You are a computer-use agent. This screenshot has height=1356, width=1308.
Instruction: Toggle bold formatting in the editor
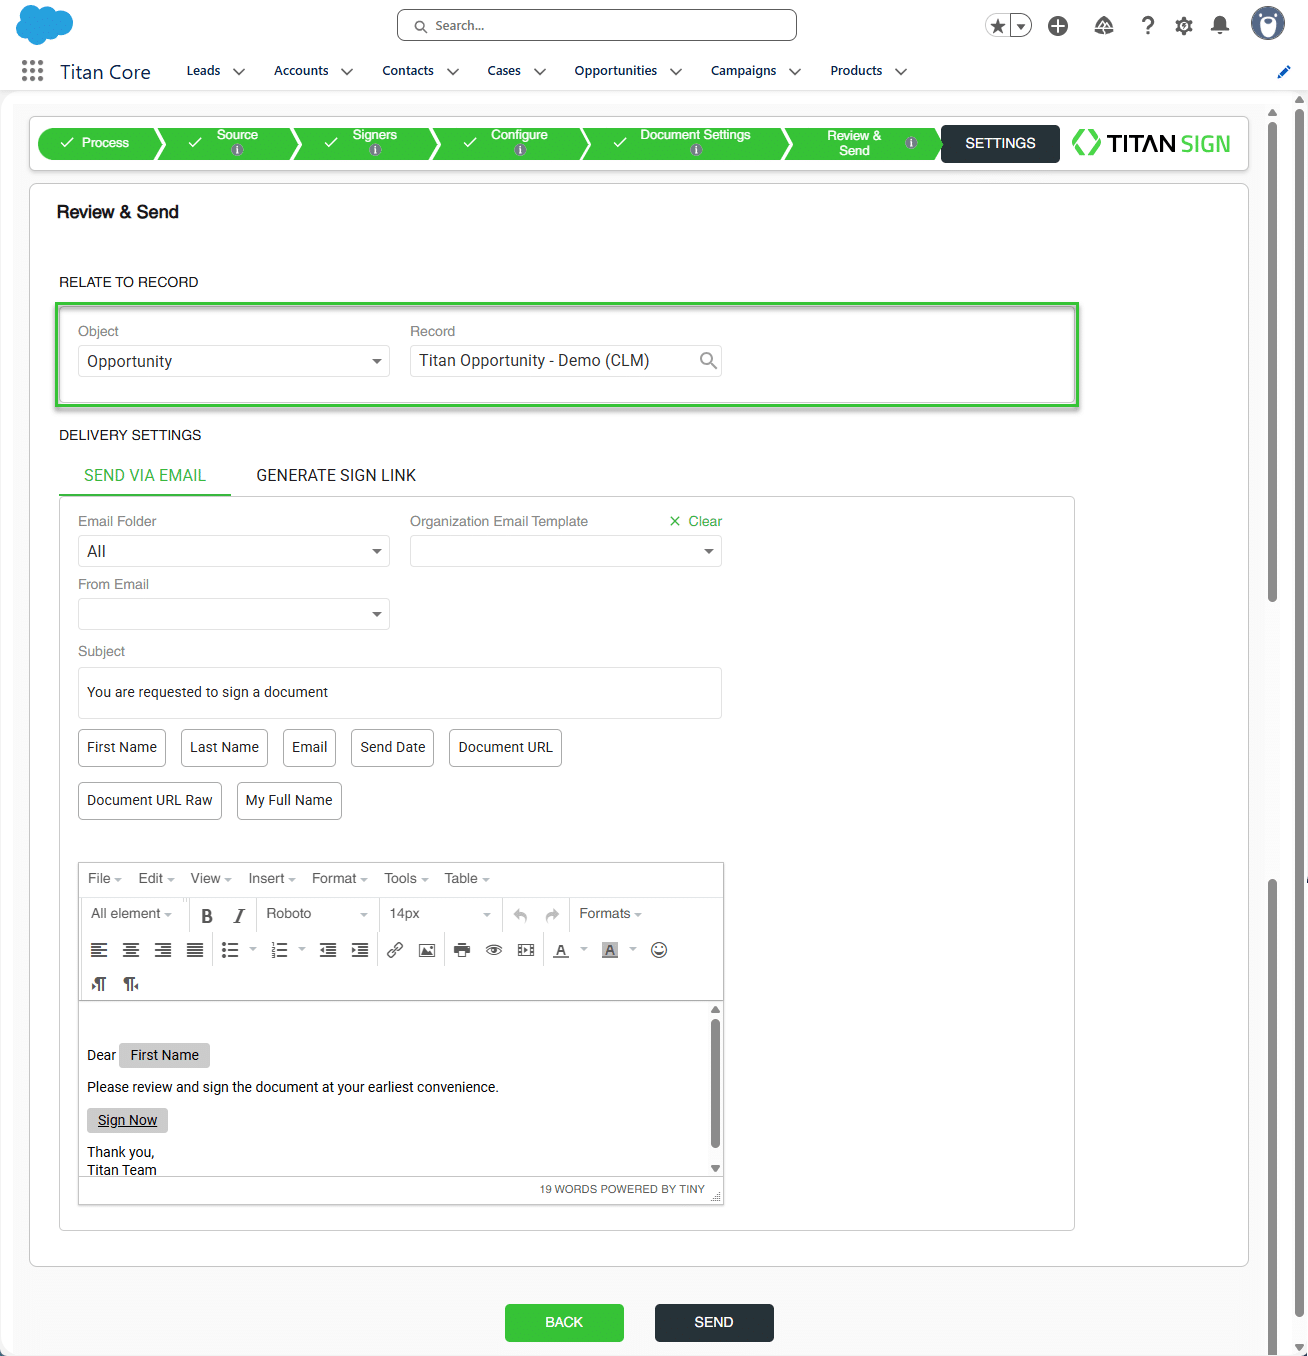207,915
